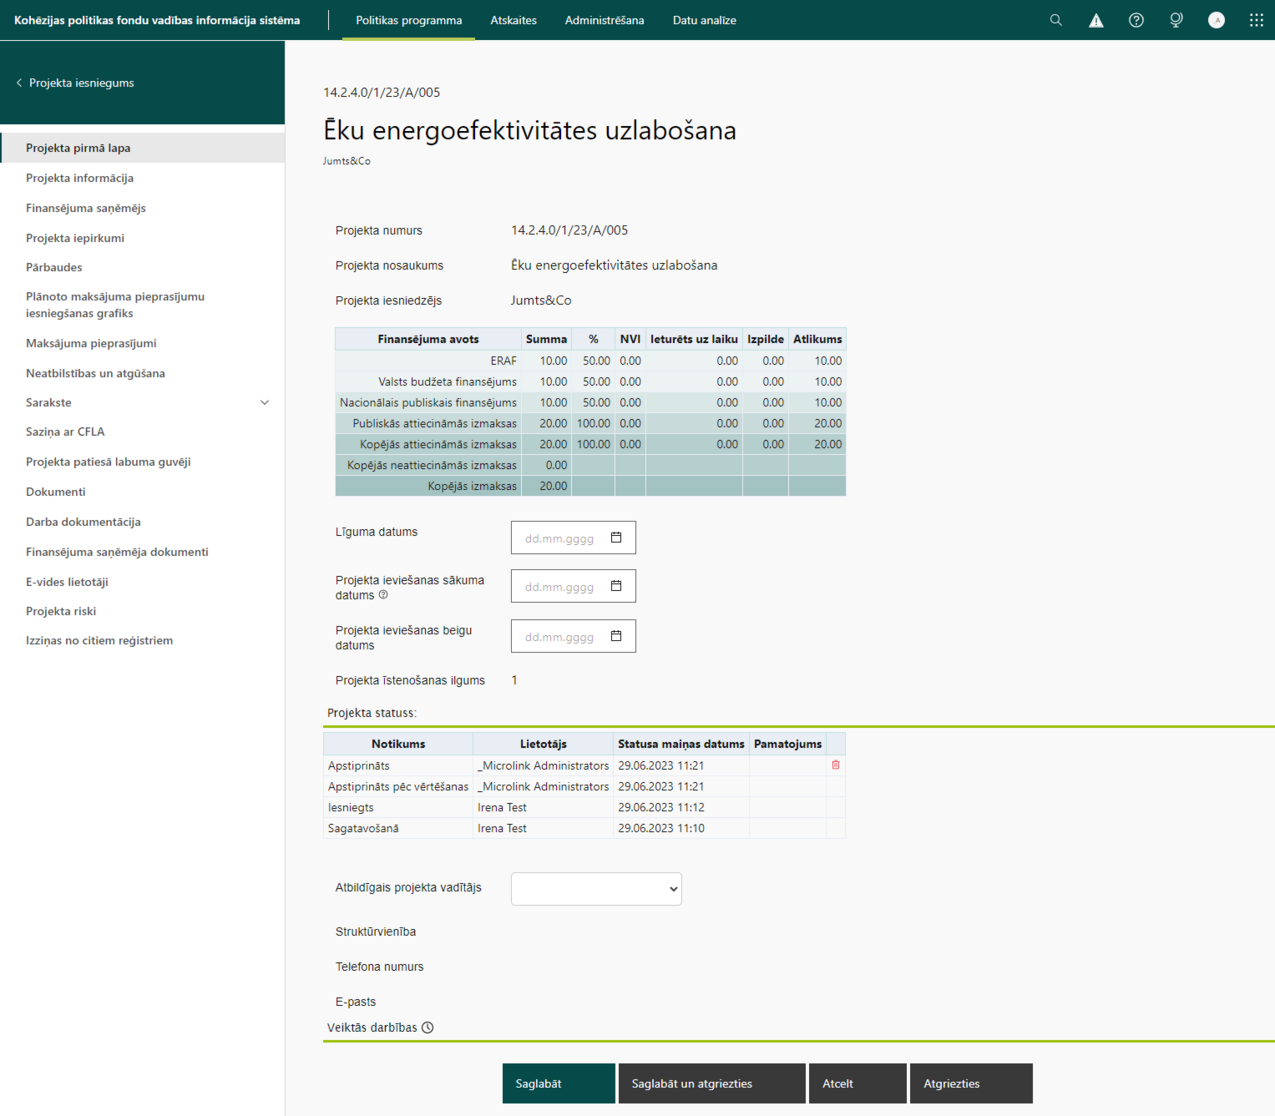
Task: Click the lightbulb icon in top bar
Action: [1176, 20]
